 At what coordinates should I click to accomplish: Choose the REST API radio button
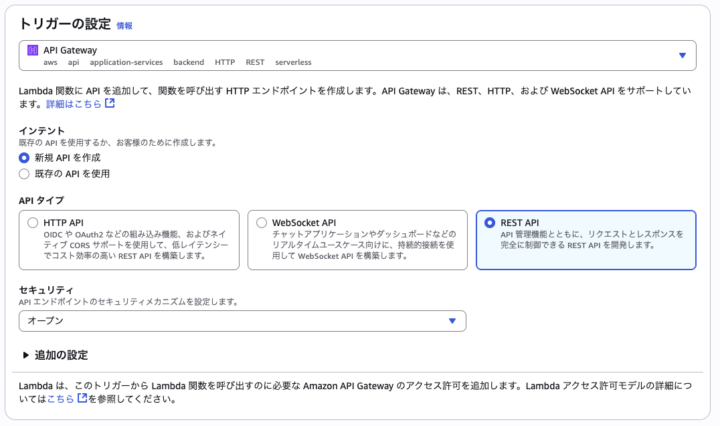pos(490,222)
